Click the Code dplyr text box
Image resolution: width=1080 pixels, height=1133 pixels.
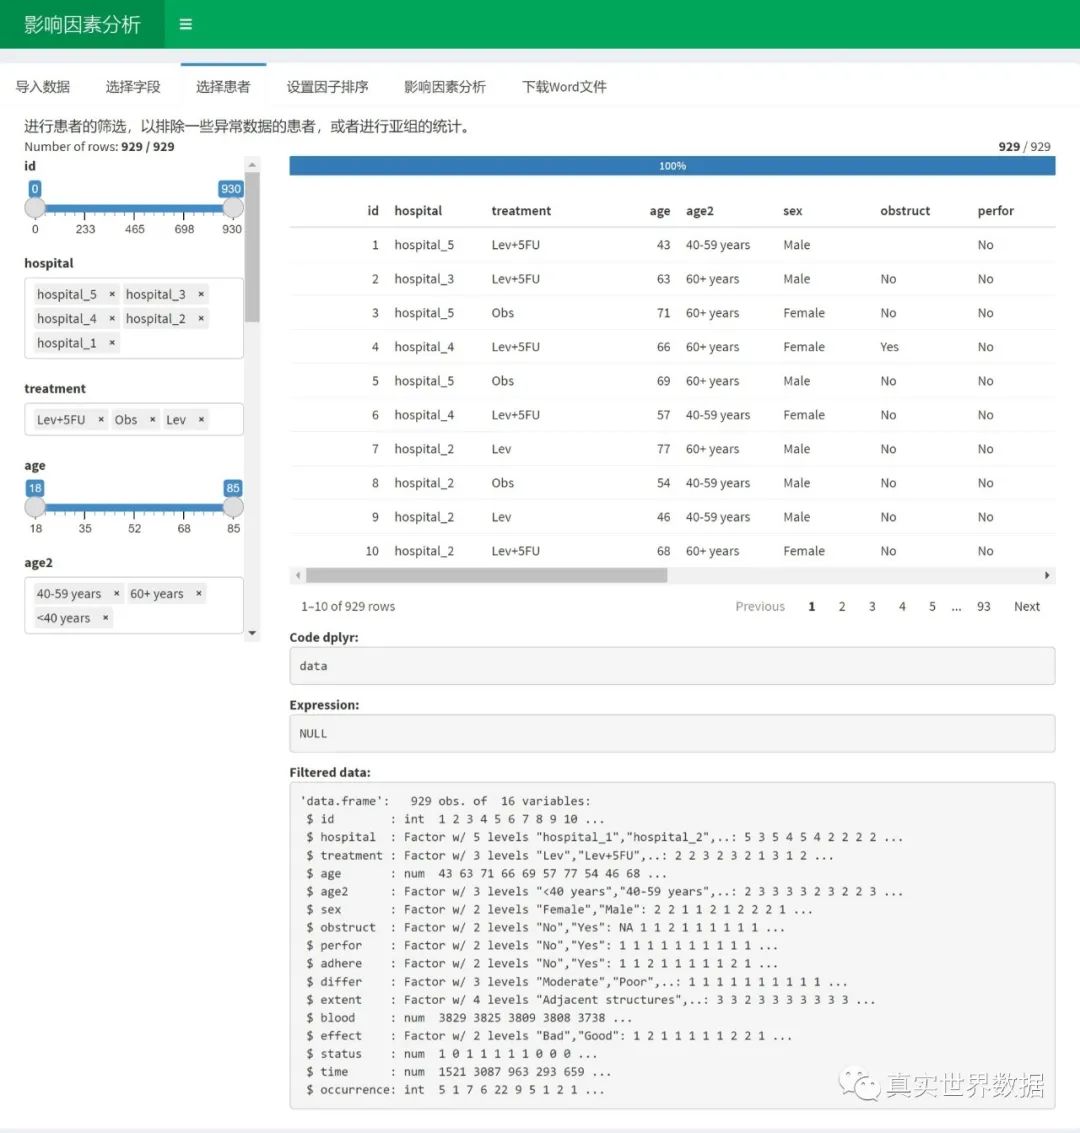672,666
